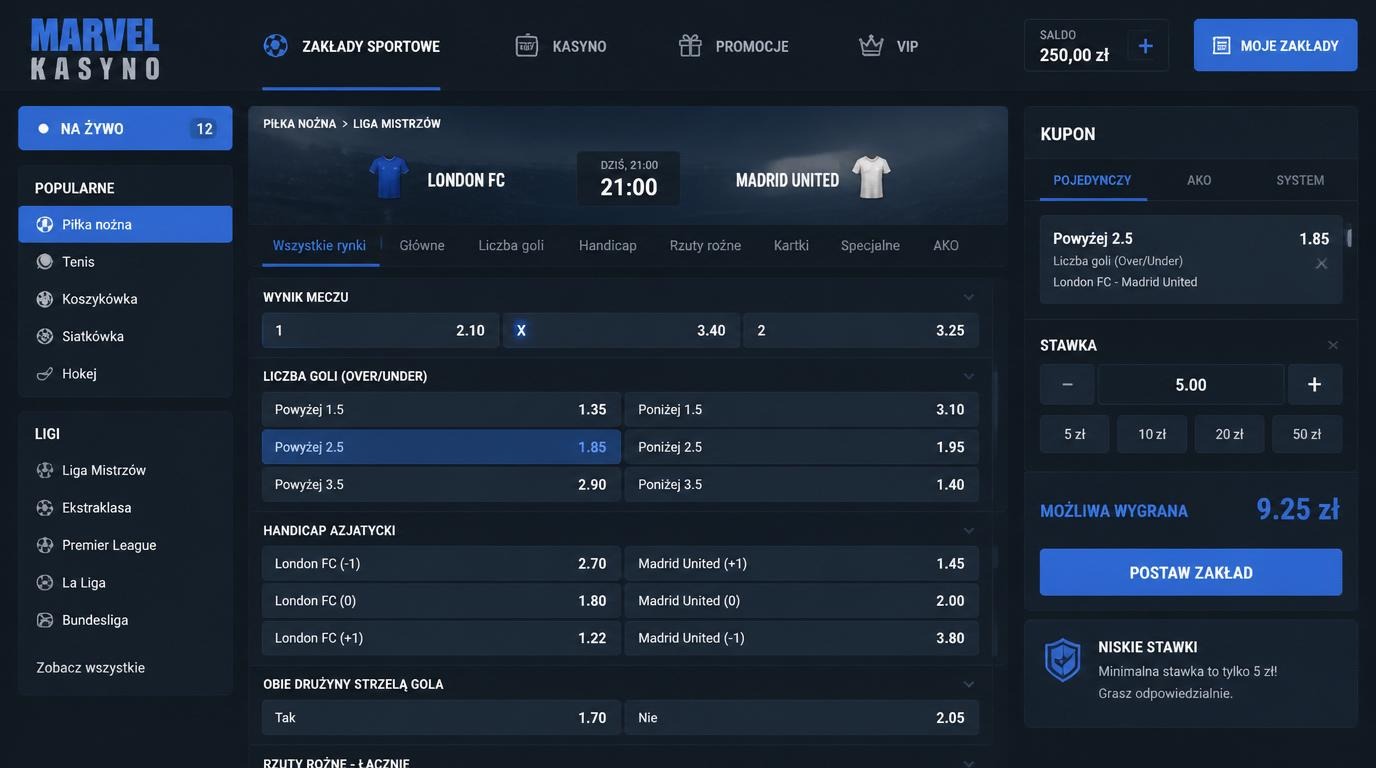
Task: Open the Kartki markets tab
Action: pos(791,245)
